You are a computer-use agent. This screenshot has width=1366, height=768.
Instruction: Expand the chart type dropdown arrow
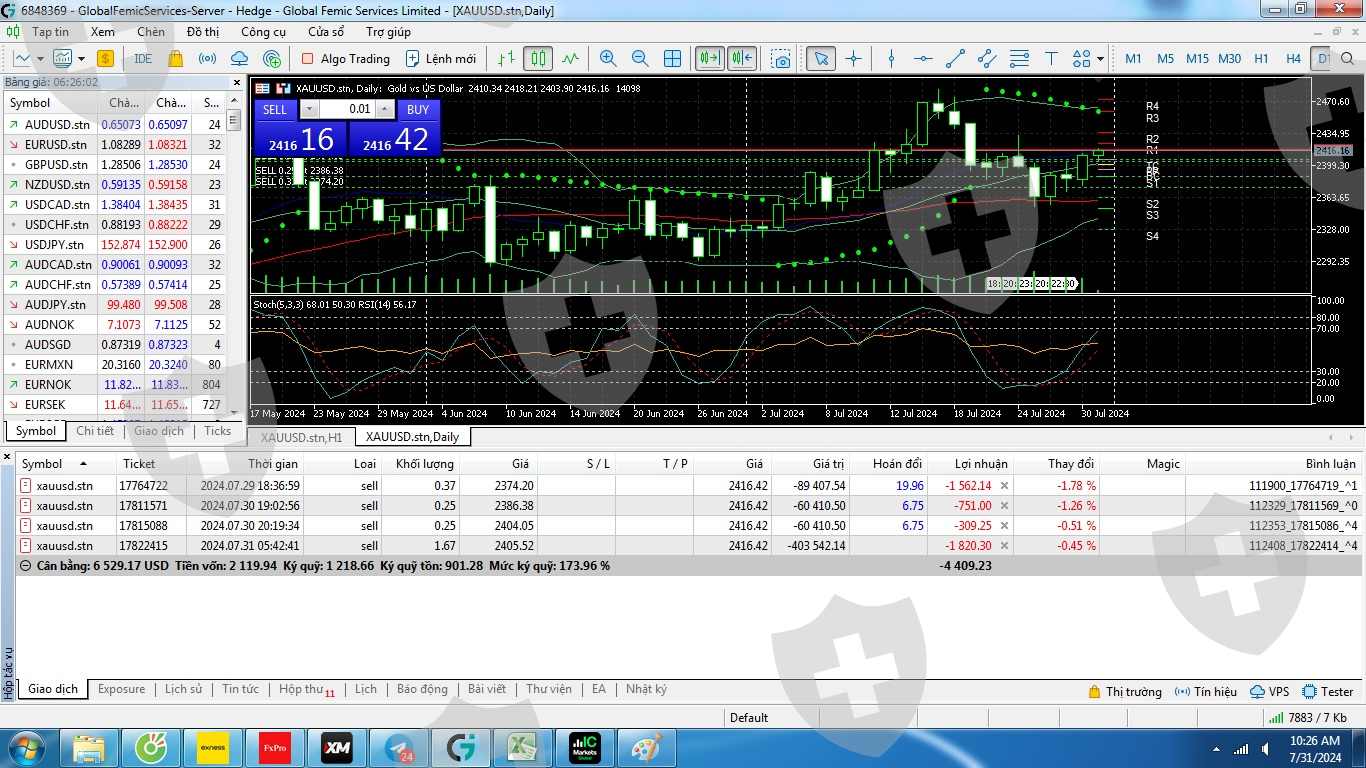(x=82, y=59)
